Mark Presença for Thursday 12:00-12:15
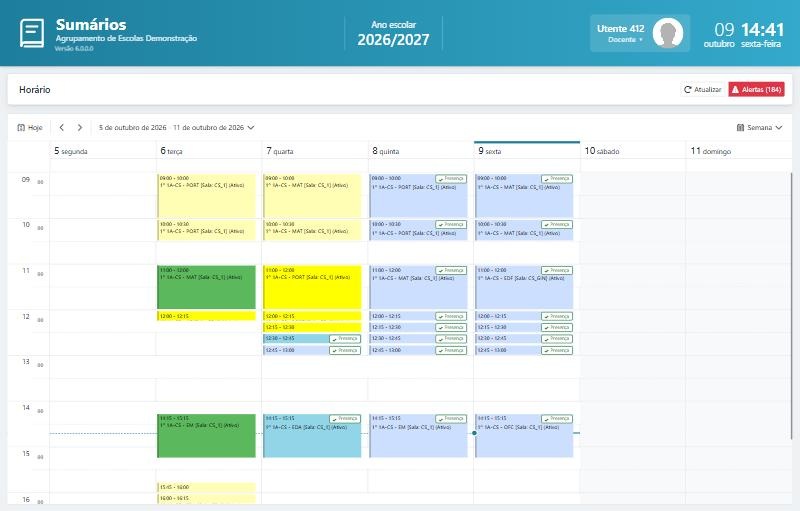800x511 pixels. pos(451,316)
